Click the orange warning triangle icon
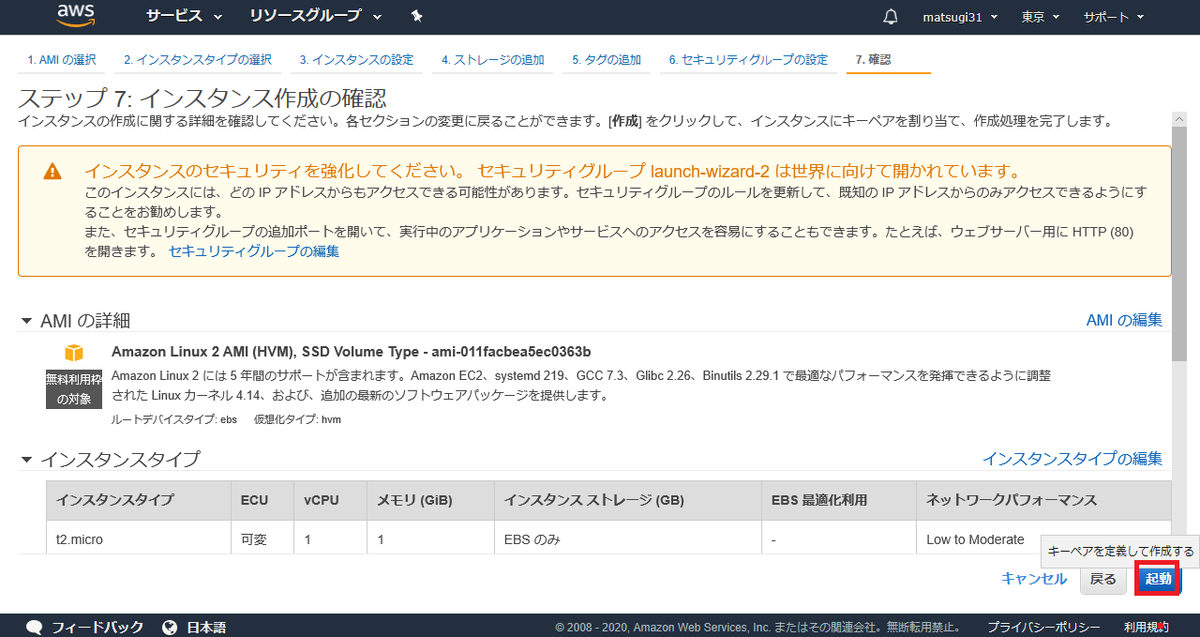This screenshot has height=637, width=1200. point(52,172)
